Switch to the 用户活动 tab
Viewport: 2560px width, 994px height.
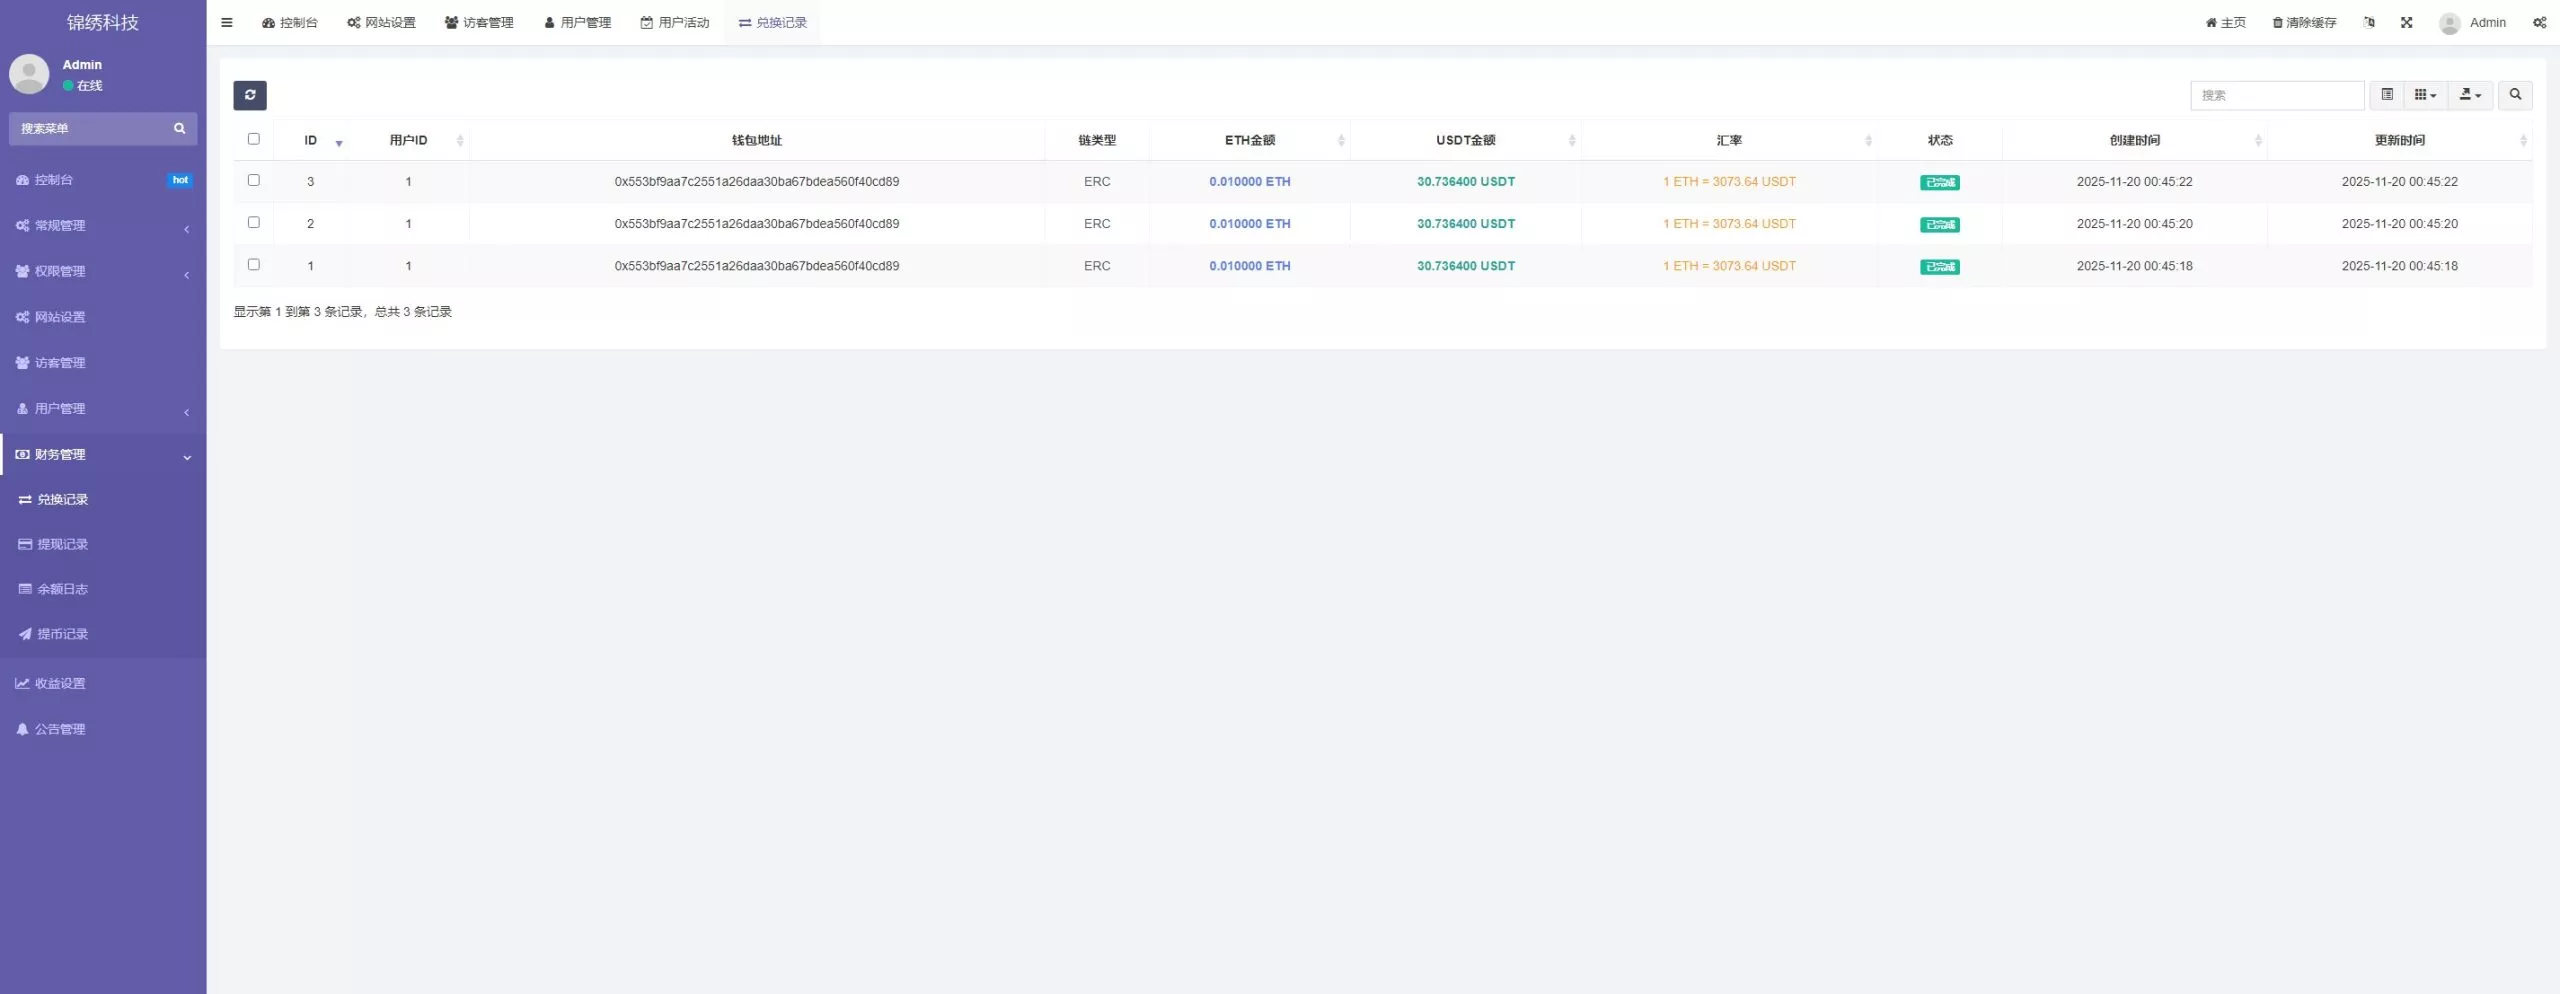coord(675,22)
